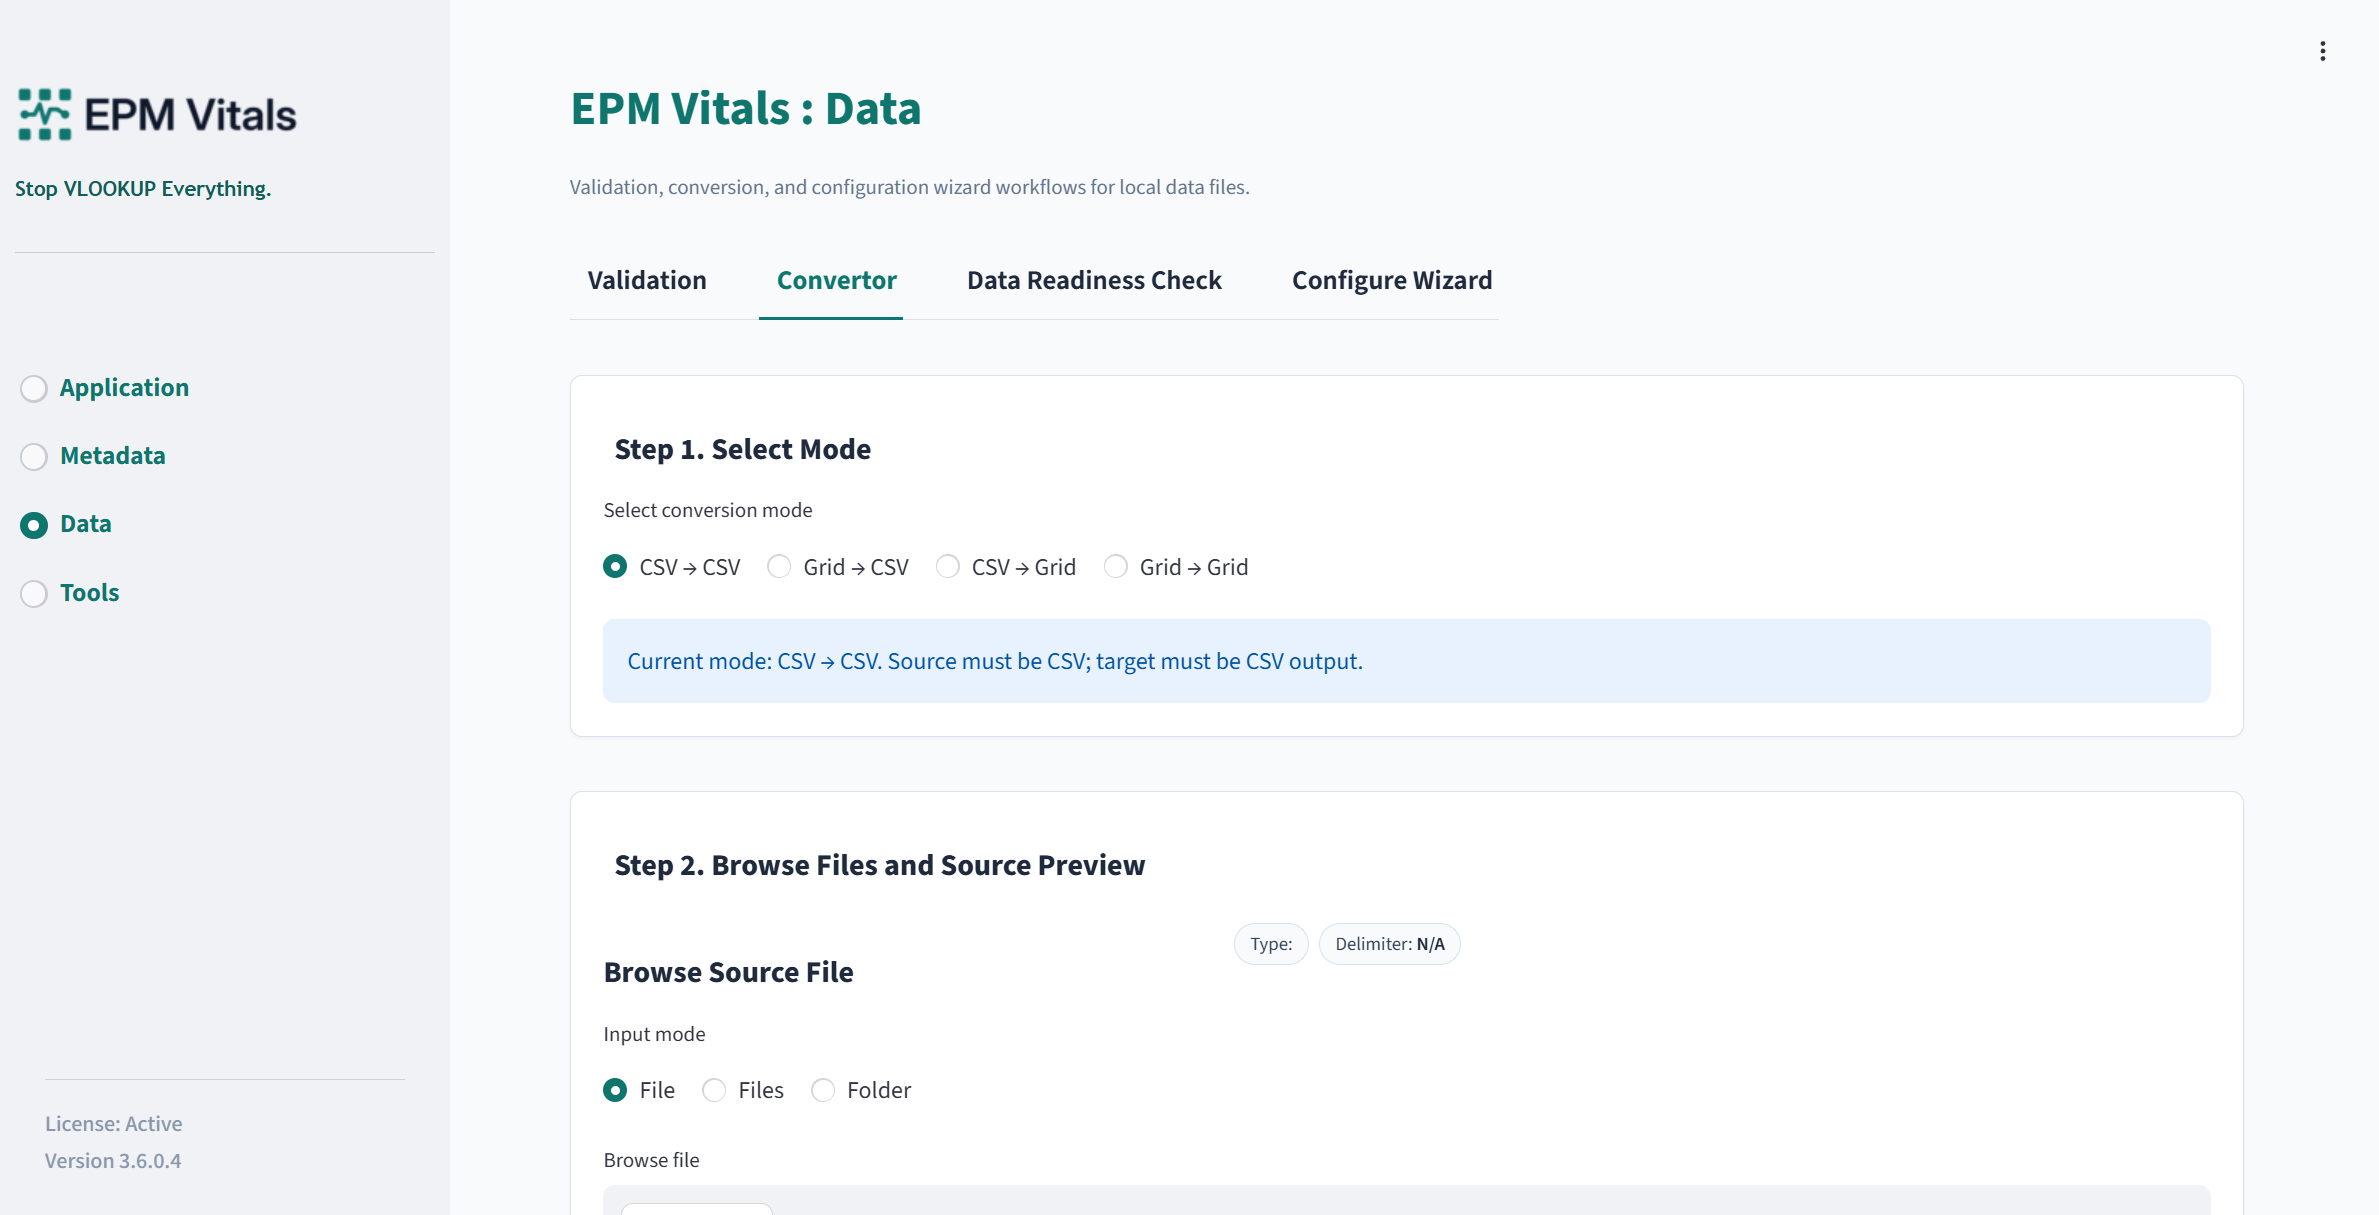Click the License: Active text
2379x1215 pixels.
[114, 1124]
